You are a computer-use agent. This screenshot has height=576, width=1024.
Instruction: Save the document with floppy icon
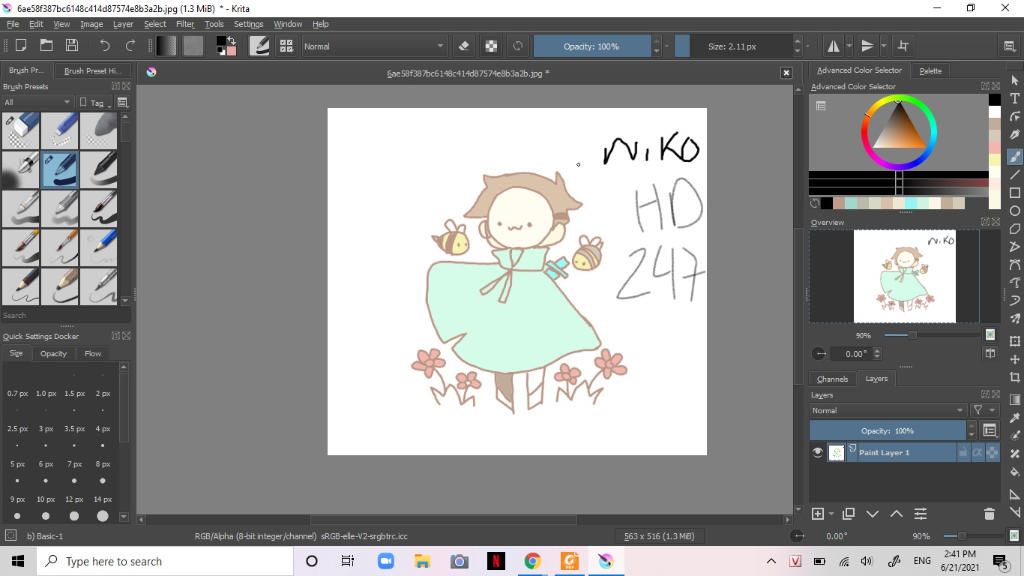click(72, 46)
